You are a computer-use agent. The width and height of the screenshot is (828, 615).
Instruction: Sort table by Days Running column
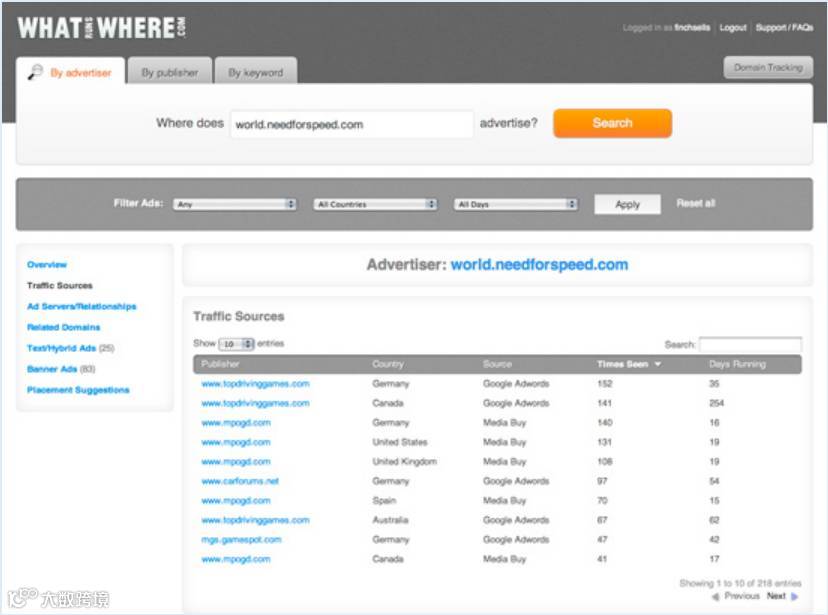(x=737, y=364)
